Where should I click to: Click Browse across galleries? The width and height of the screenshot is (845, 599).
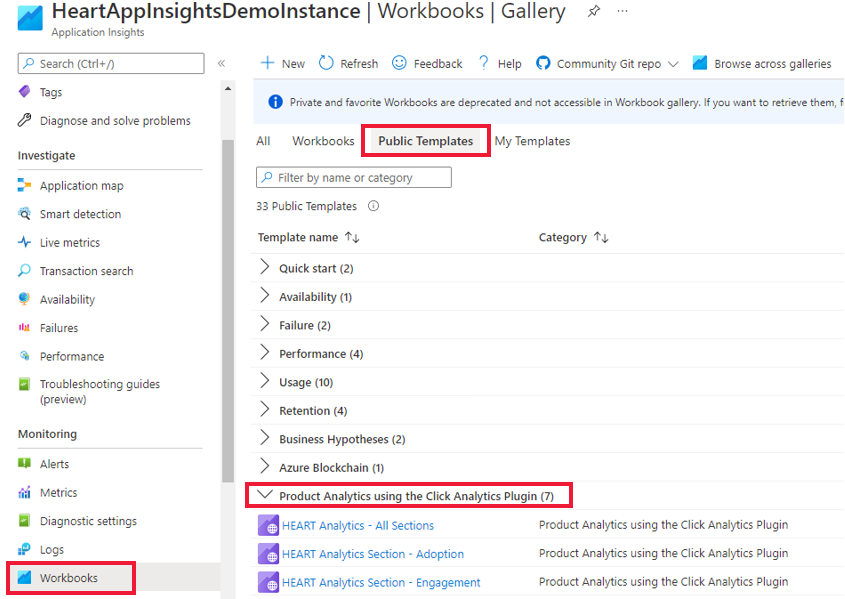(x=763, y=64)
